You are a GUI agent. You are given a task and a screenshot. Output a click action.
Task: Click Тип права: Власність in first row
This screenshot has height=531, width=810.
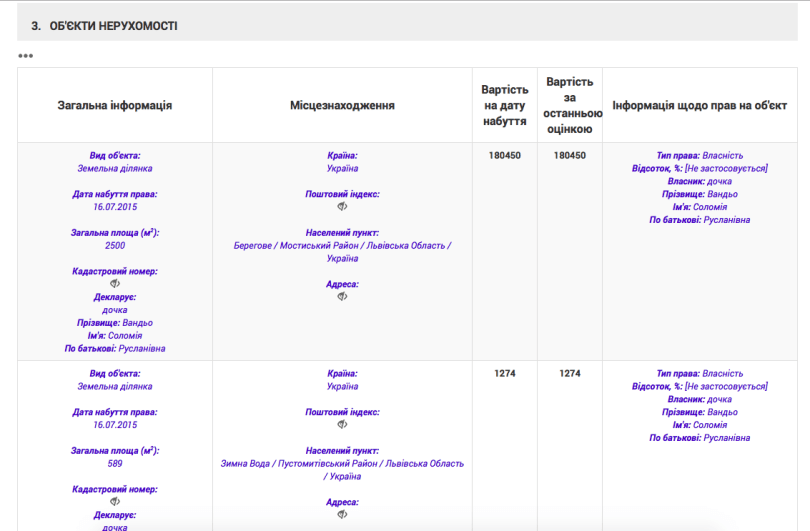pos(700,156)
